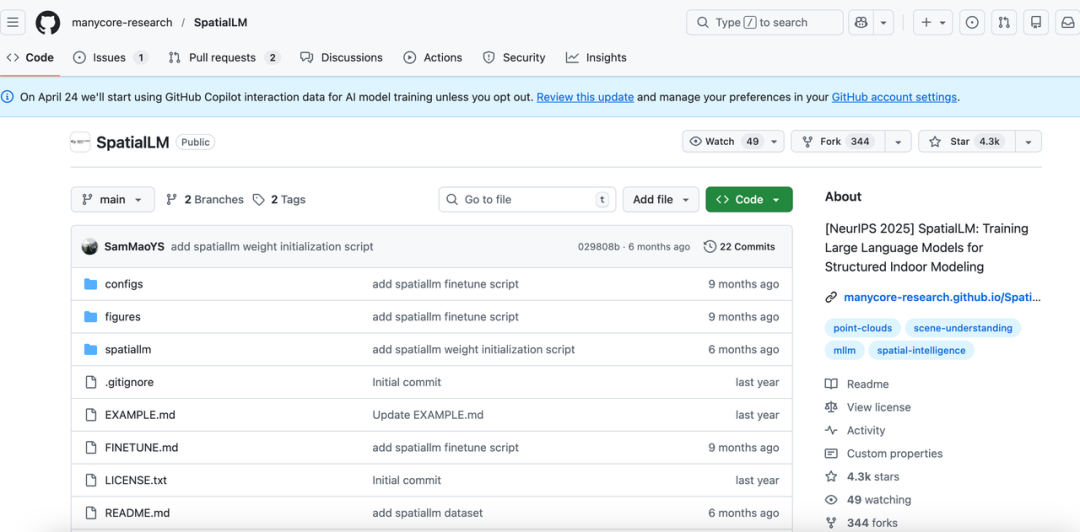1080x532 pixels.
Task: Expand the green Code dropdown
Action: (748, 200)
